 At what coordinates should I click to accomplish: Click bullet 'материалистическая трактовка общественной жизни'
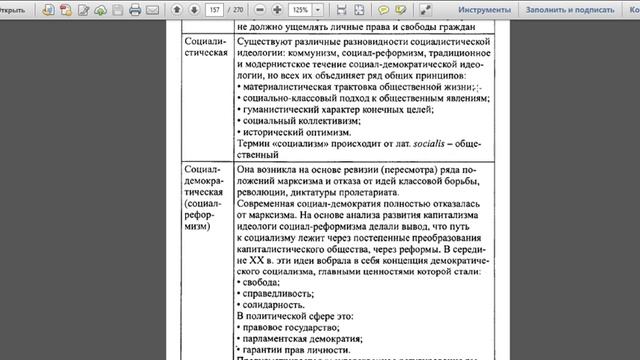tap(356, 87)
